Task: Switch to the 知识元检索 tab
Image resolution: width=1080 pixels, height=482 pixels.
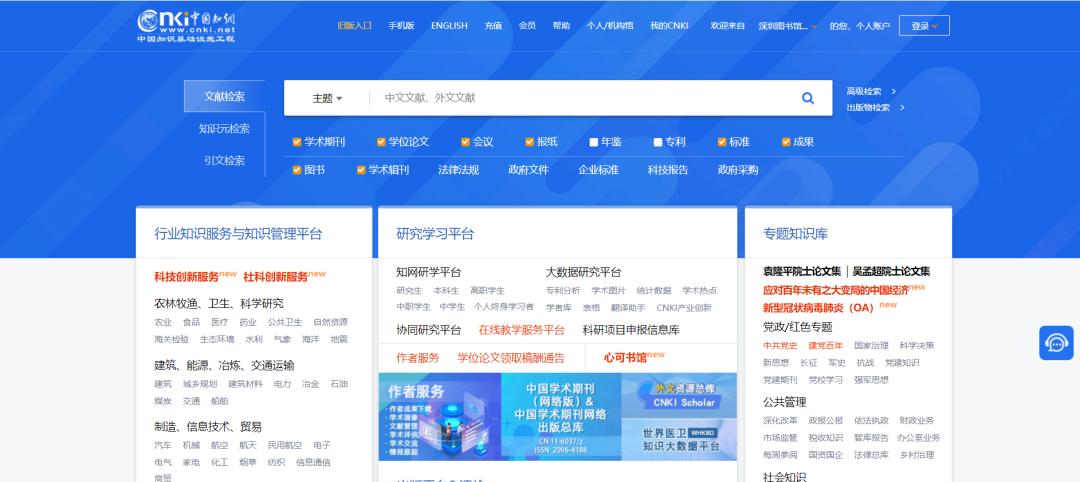Action: click(x=224, y=129)
